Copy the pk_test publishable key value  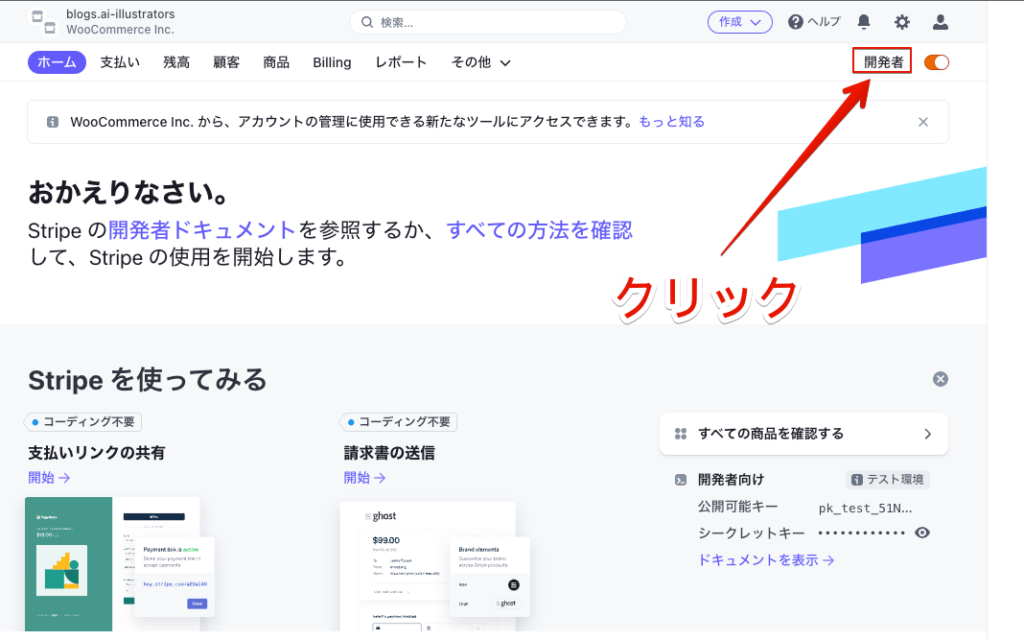coord(865,507)
